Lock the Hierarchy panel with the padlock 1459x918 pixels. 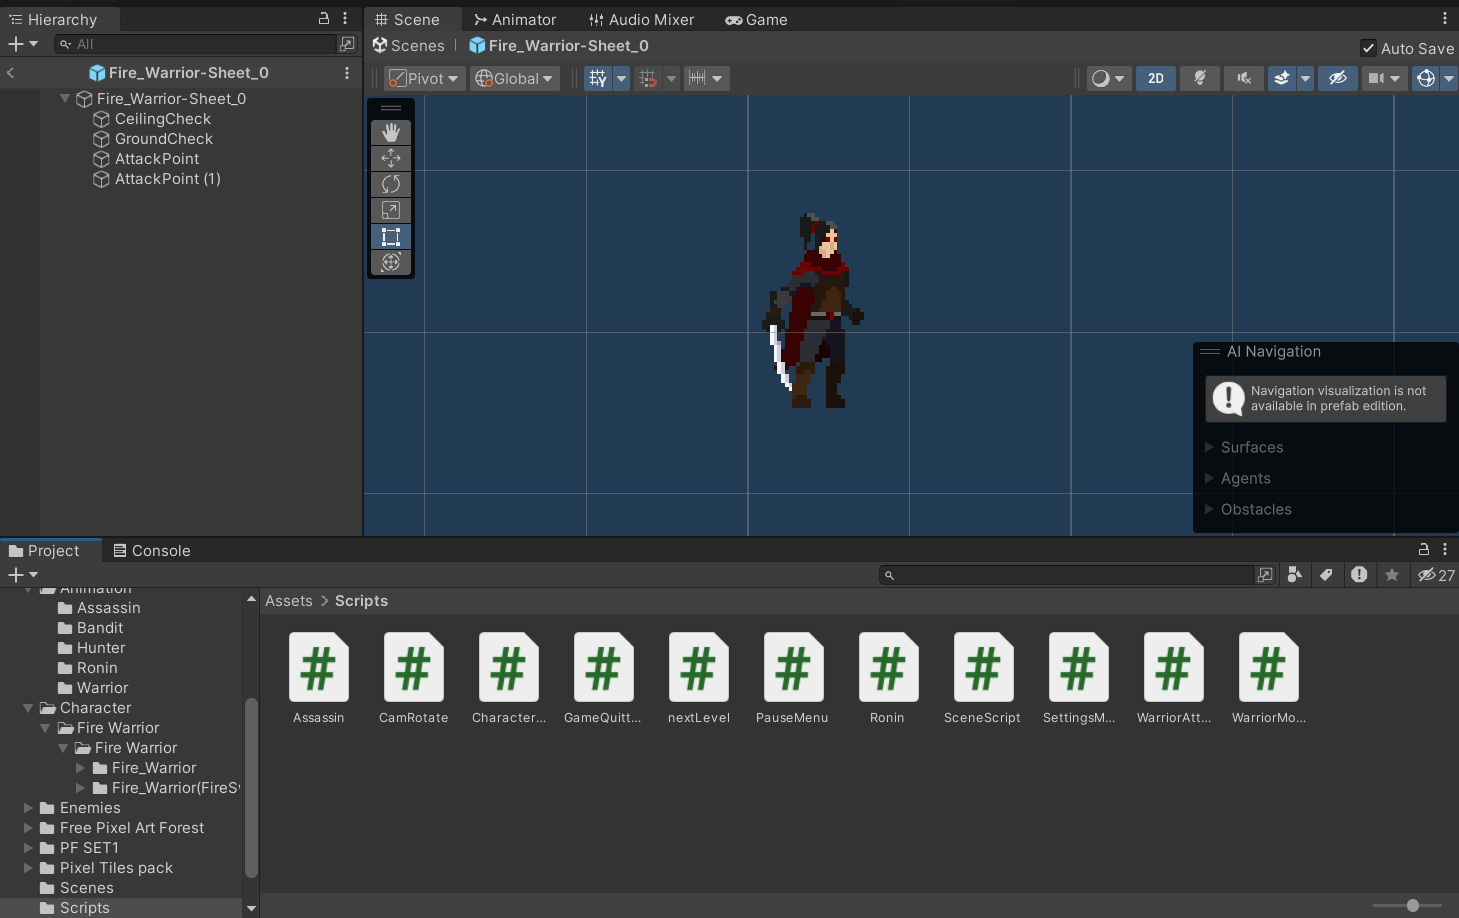click(324, 18)
